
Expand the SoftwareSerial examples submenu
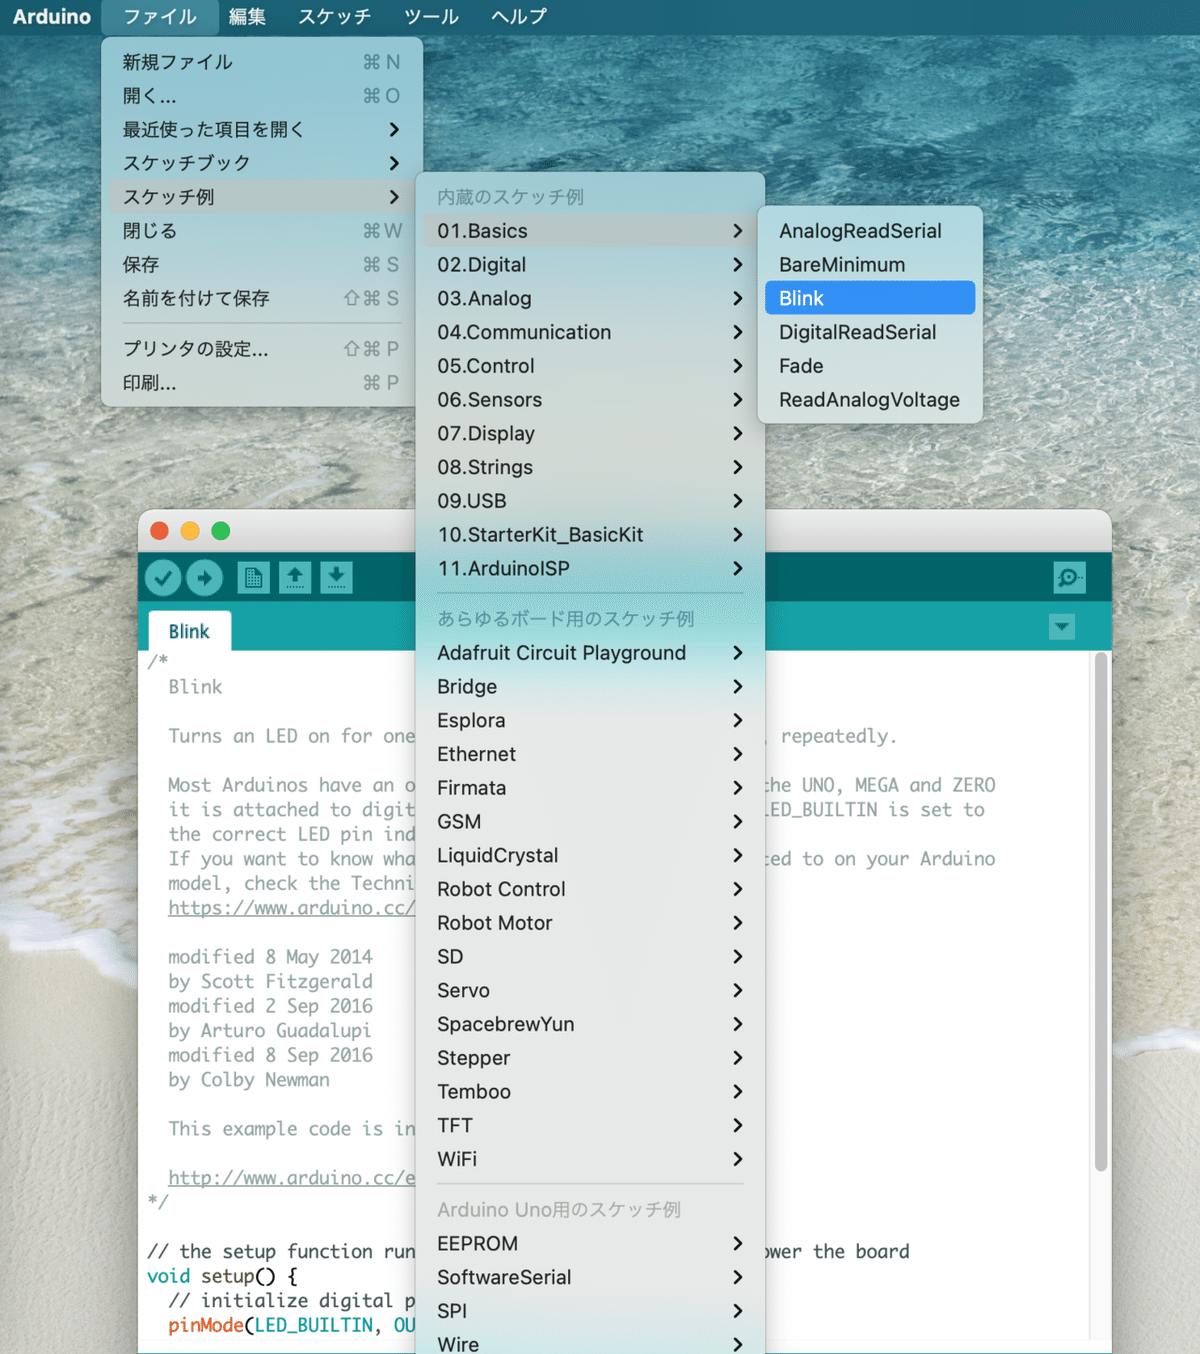pyautogui.click(x=590, y=1278)
